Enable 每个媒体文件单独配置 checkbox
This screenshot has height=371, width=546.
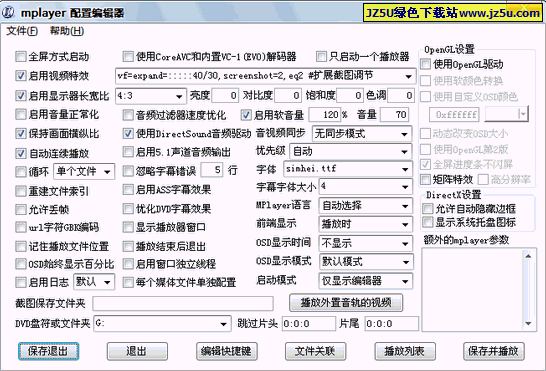[x=128, y=282]
